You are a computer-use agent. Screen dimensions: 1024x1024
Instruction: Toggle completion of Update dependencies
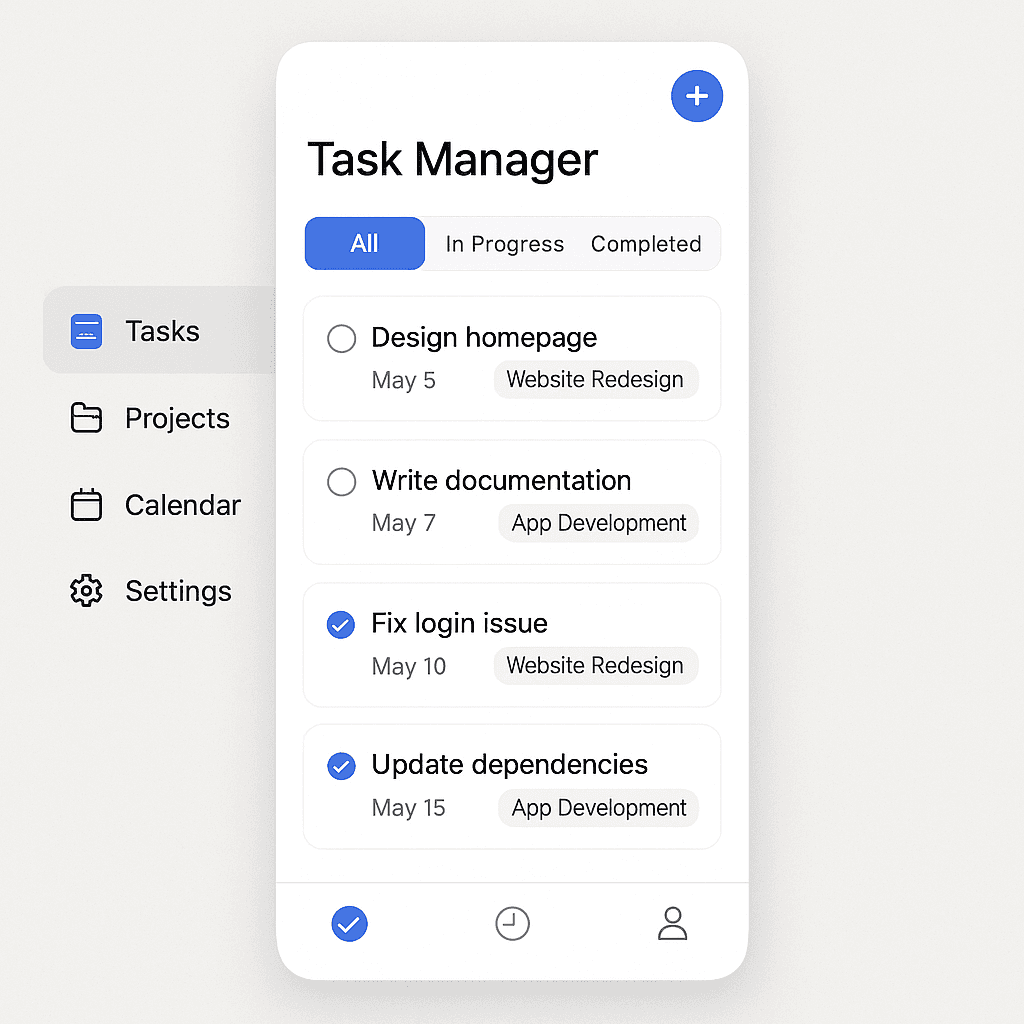(341, 765)
